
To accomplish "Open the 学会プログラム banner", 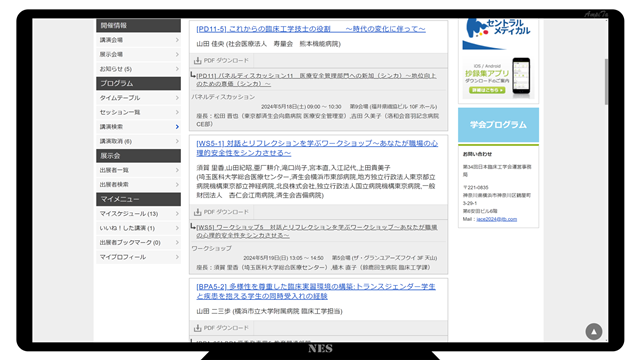I will (498, 125).
